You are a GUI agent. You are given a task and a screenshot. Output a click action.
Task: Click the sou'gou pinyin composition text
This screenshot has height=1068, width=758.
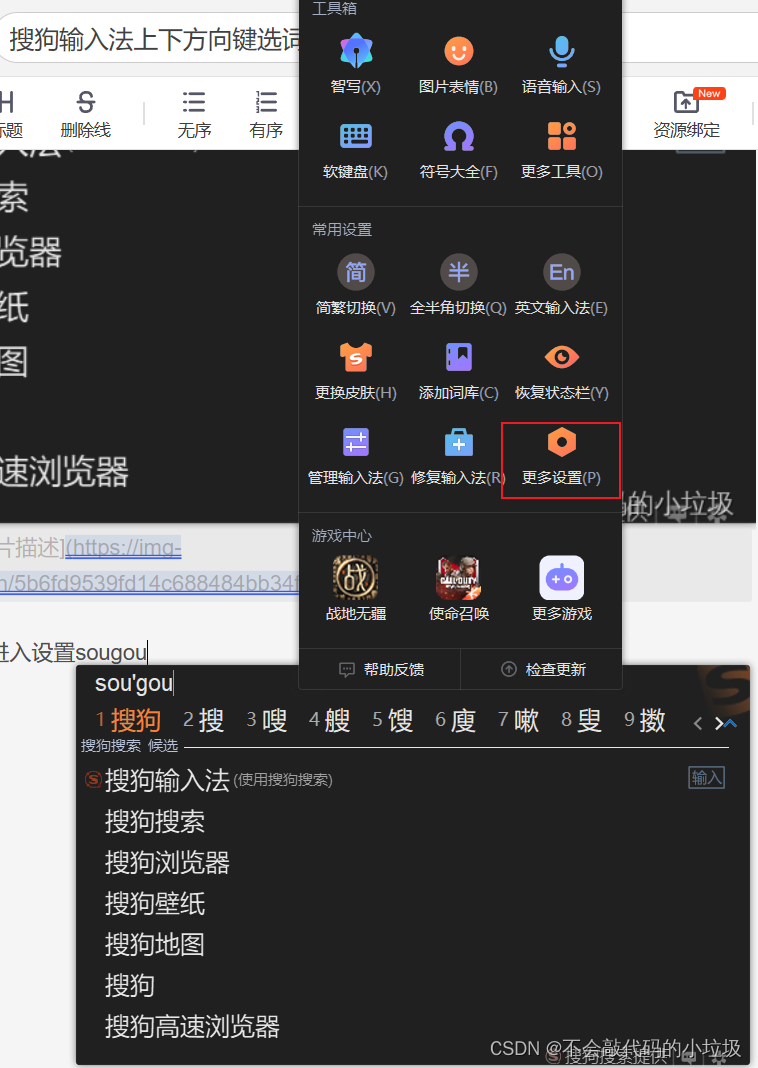point(134,682)
